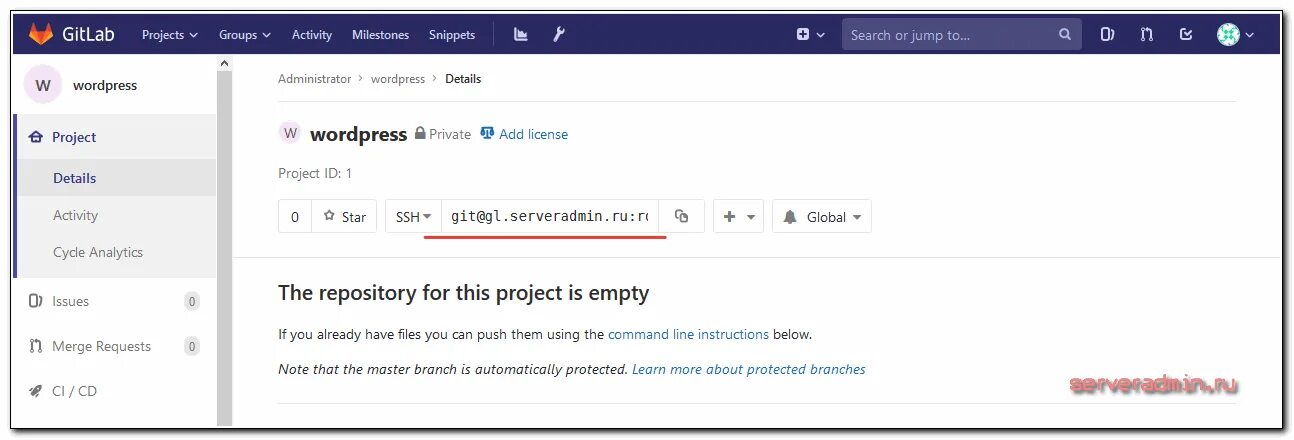Image resolution: width=1294 pixels, height=440 pixels.
Task: Open Learn more about protected branches
Action: (749, 369)
